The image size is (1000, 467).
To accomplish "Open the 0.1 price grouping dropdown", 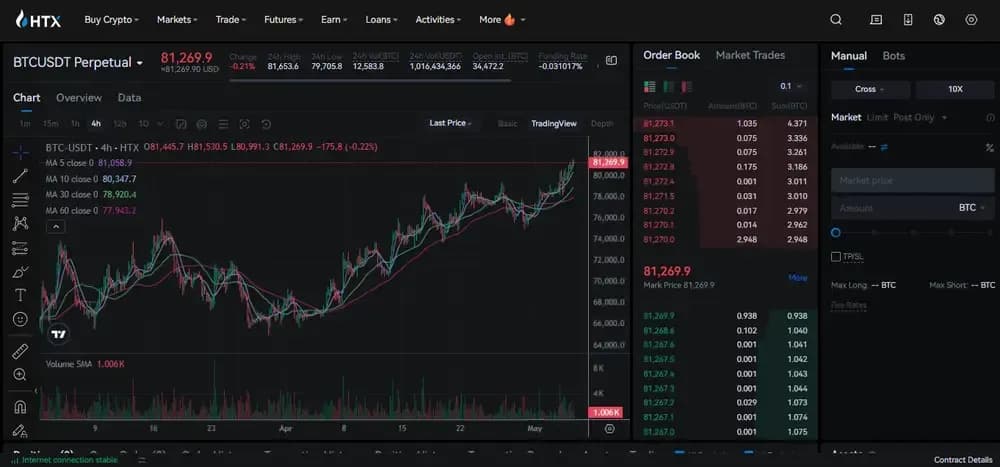I will (791, 86).
